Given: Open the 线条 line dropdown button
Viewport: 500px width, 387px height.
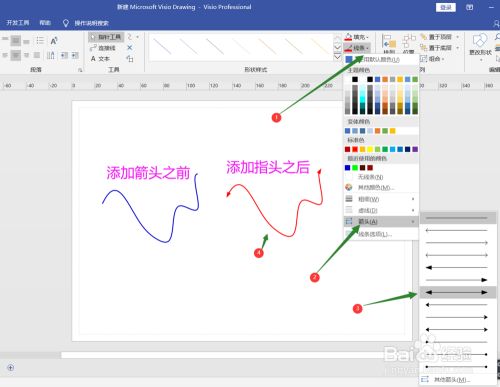Looking at the screenshot, I should point(357,48).
